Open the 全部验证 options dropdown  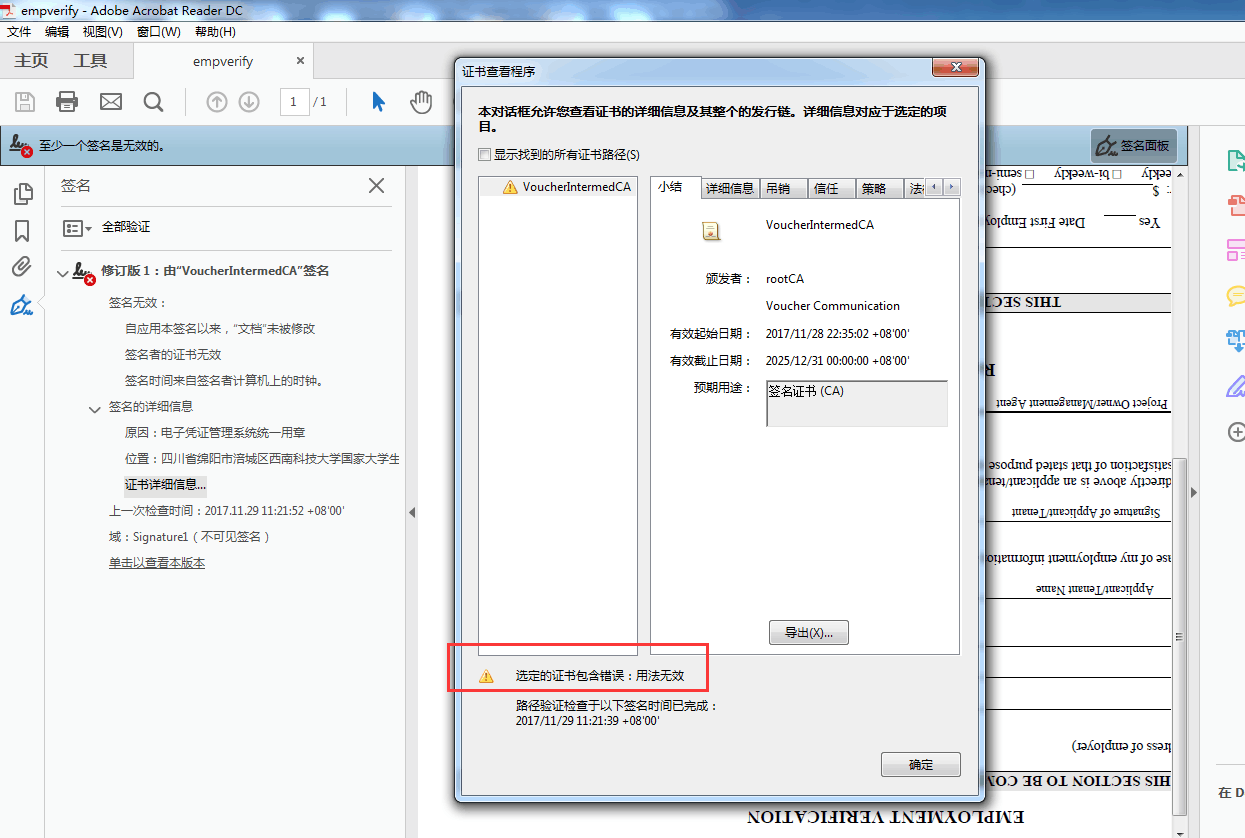[78, 228]
